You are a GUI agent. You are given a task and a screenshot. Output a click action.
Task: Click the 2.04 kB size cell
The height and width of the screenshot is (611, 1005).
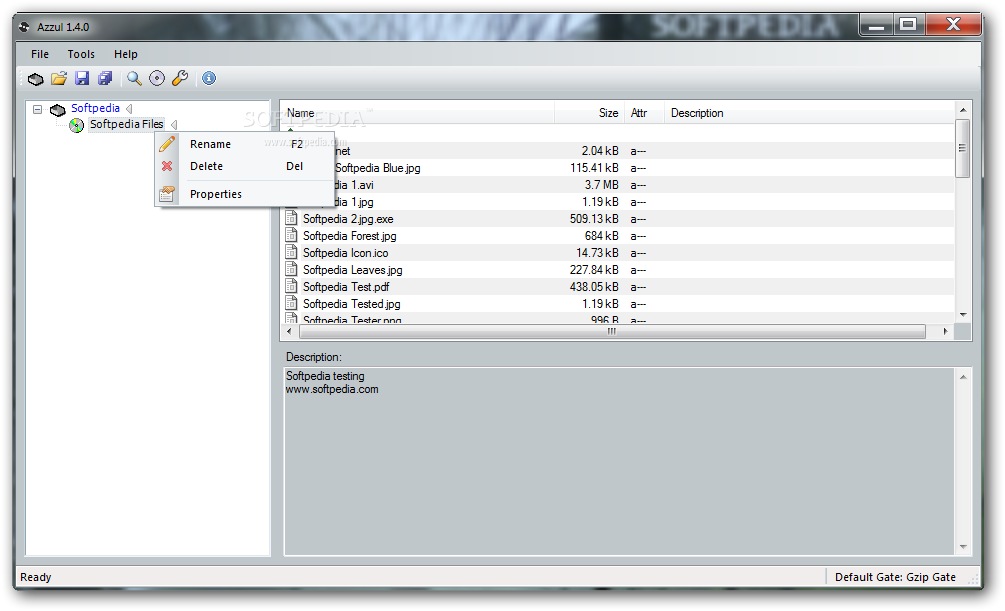pos(600,151)
